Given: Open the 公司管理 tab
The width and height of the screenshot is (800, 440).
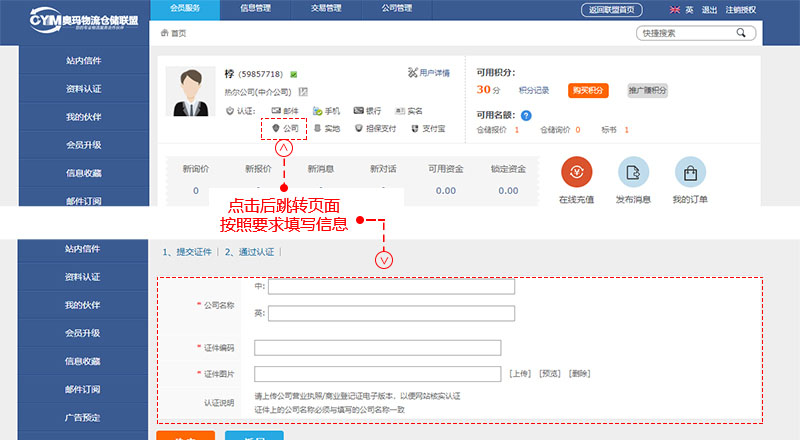Looking at the screenshot, I should [x=395, y=9].
